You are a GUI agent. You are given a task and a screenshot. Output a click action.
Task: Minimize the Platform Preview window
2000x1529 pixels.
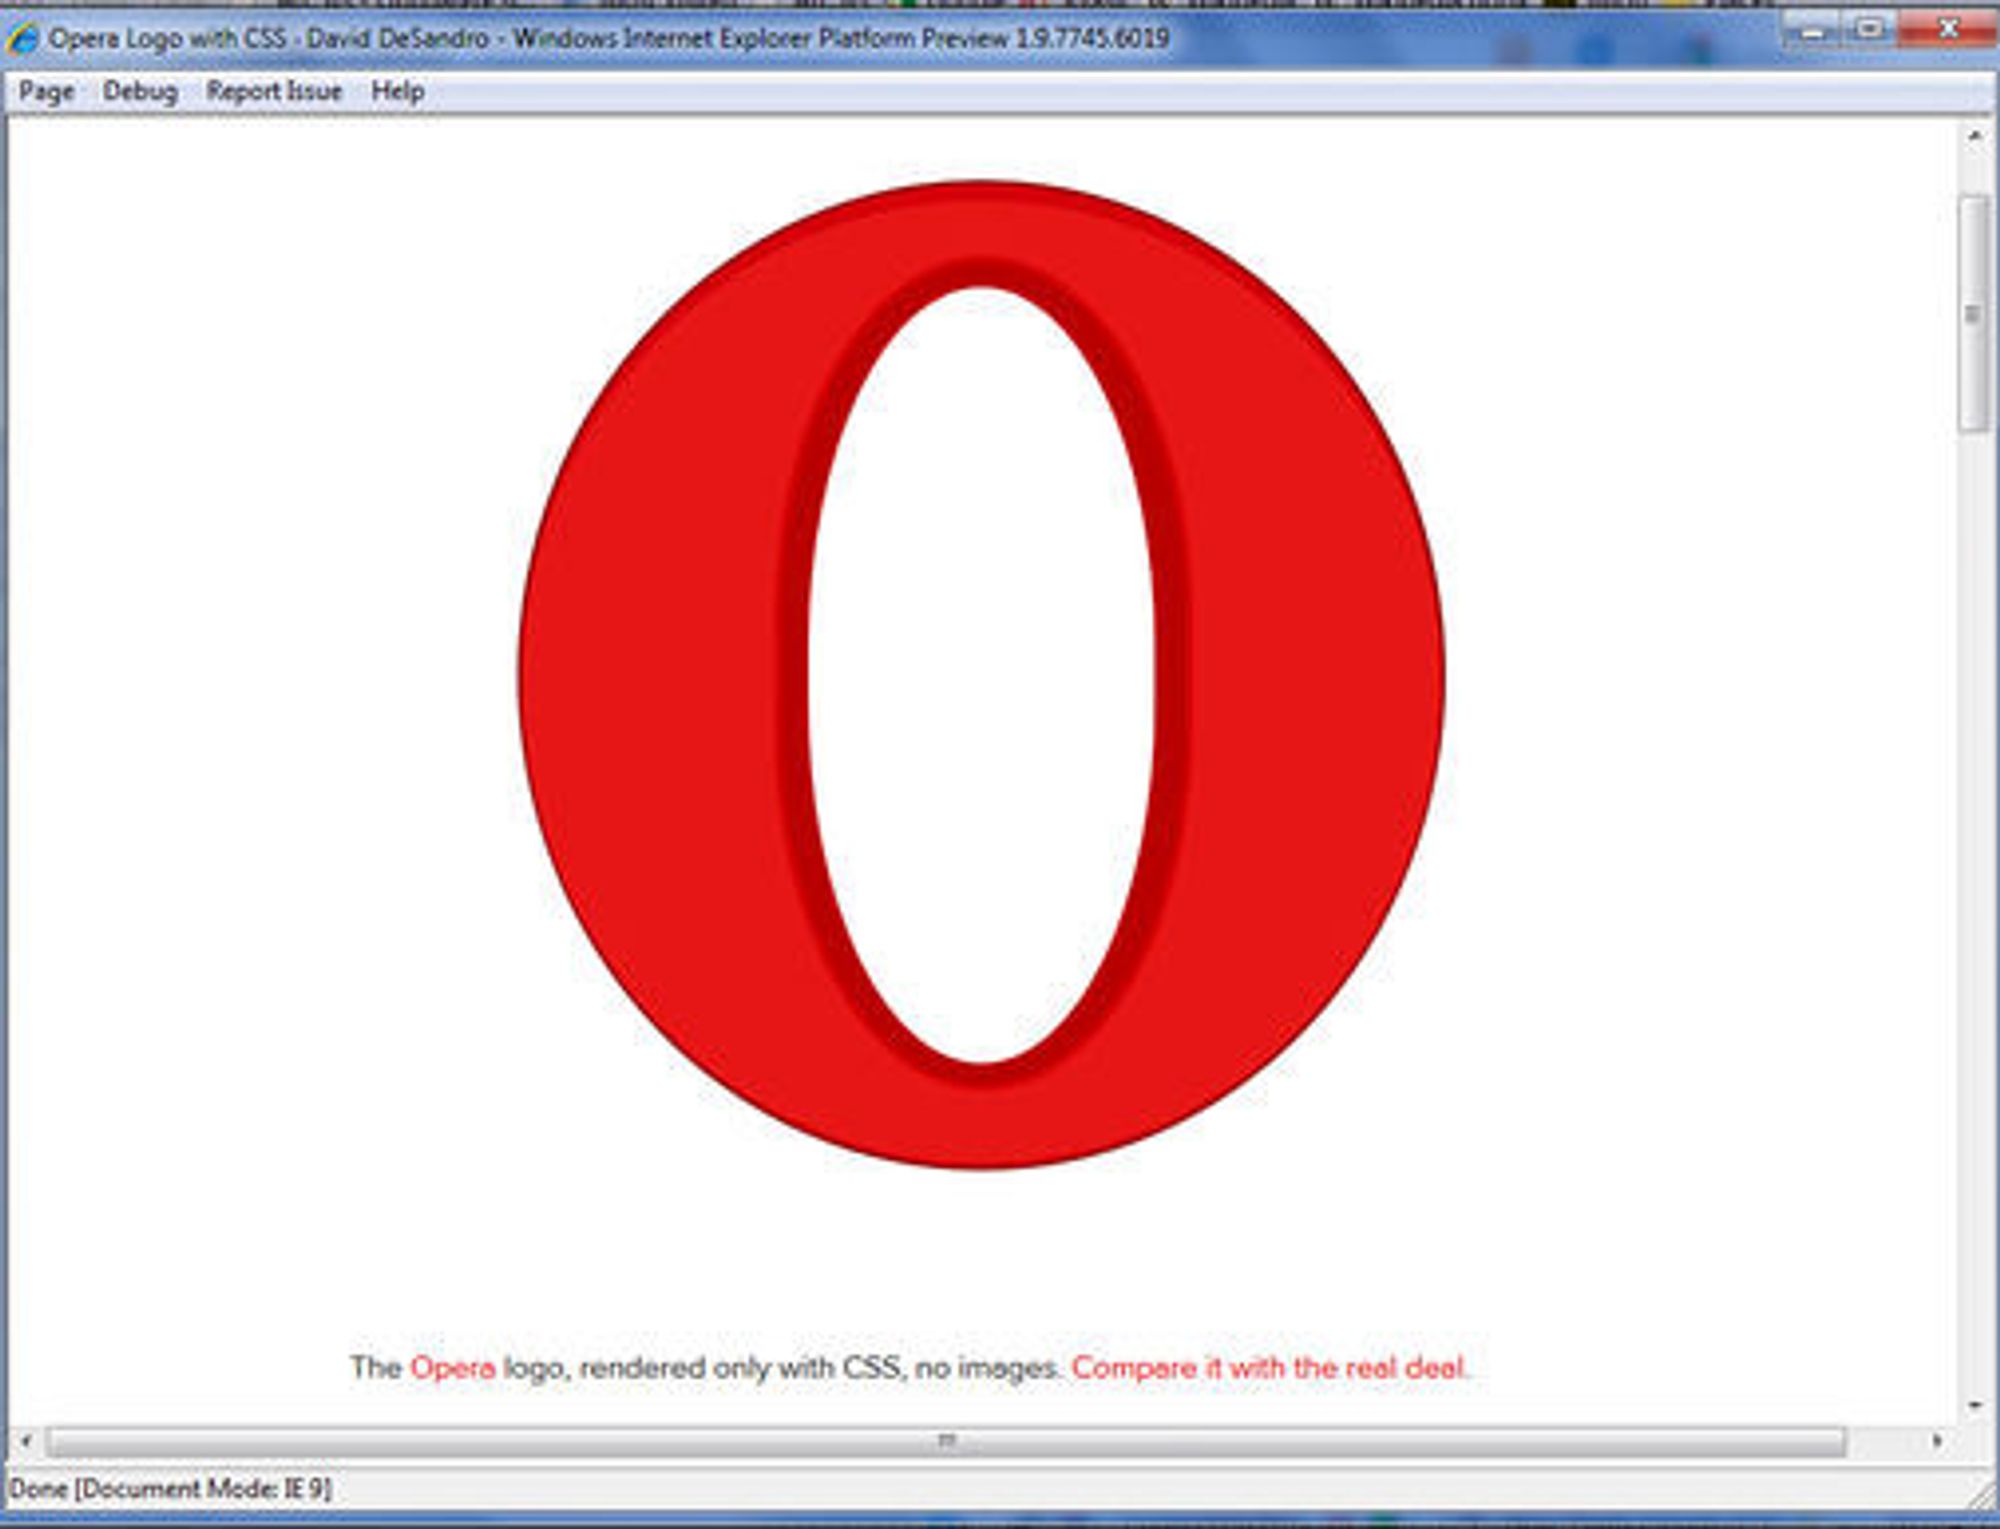[1812, 32]
